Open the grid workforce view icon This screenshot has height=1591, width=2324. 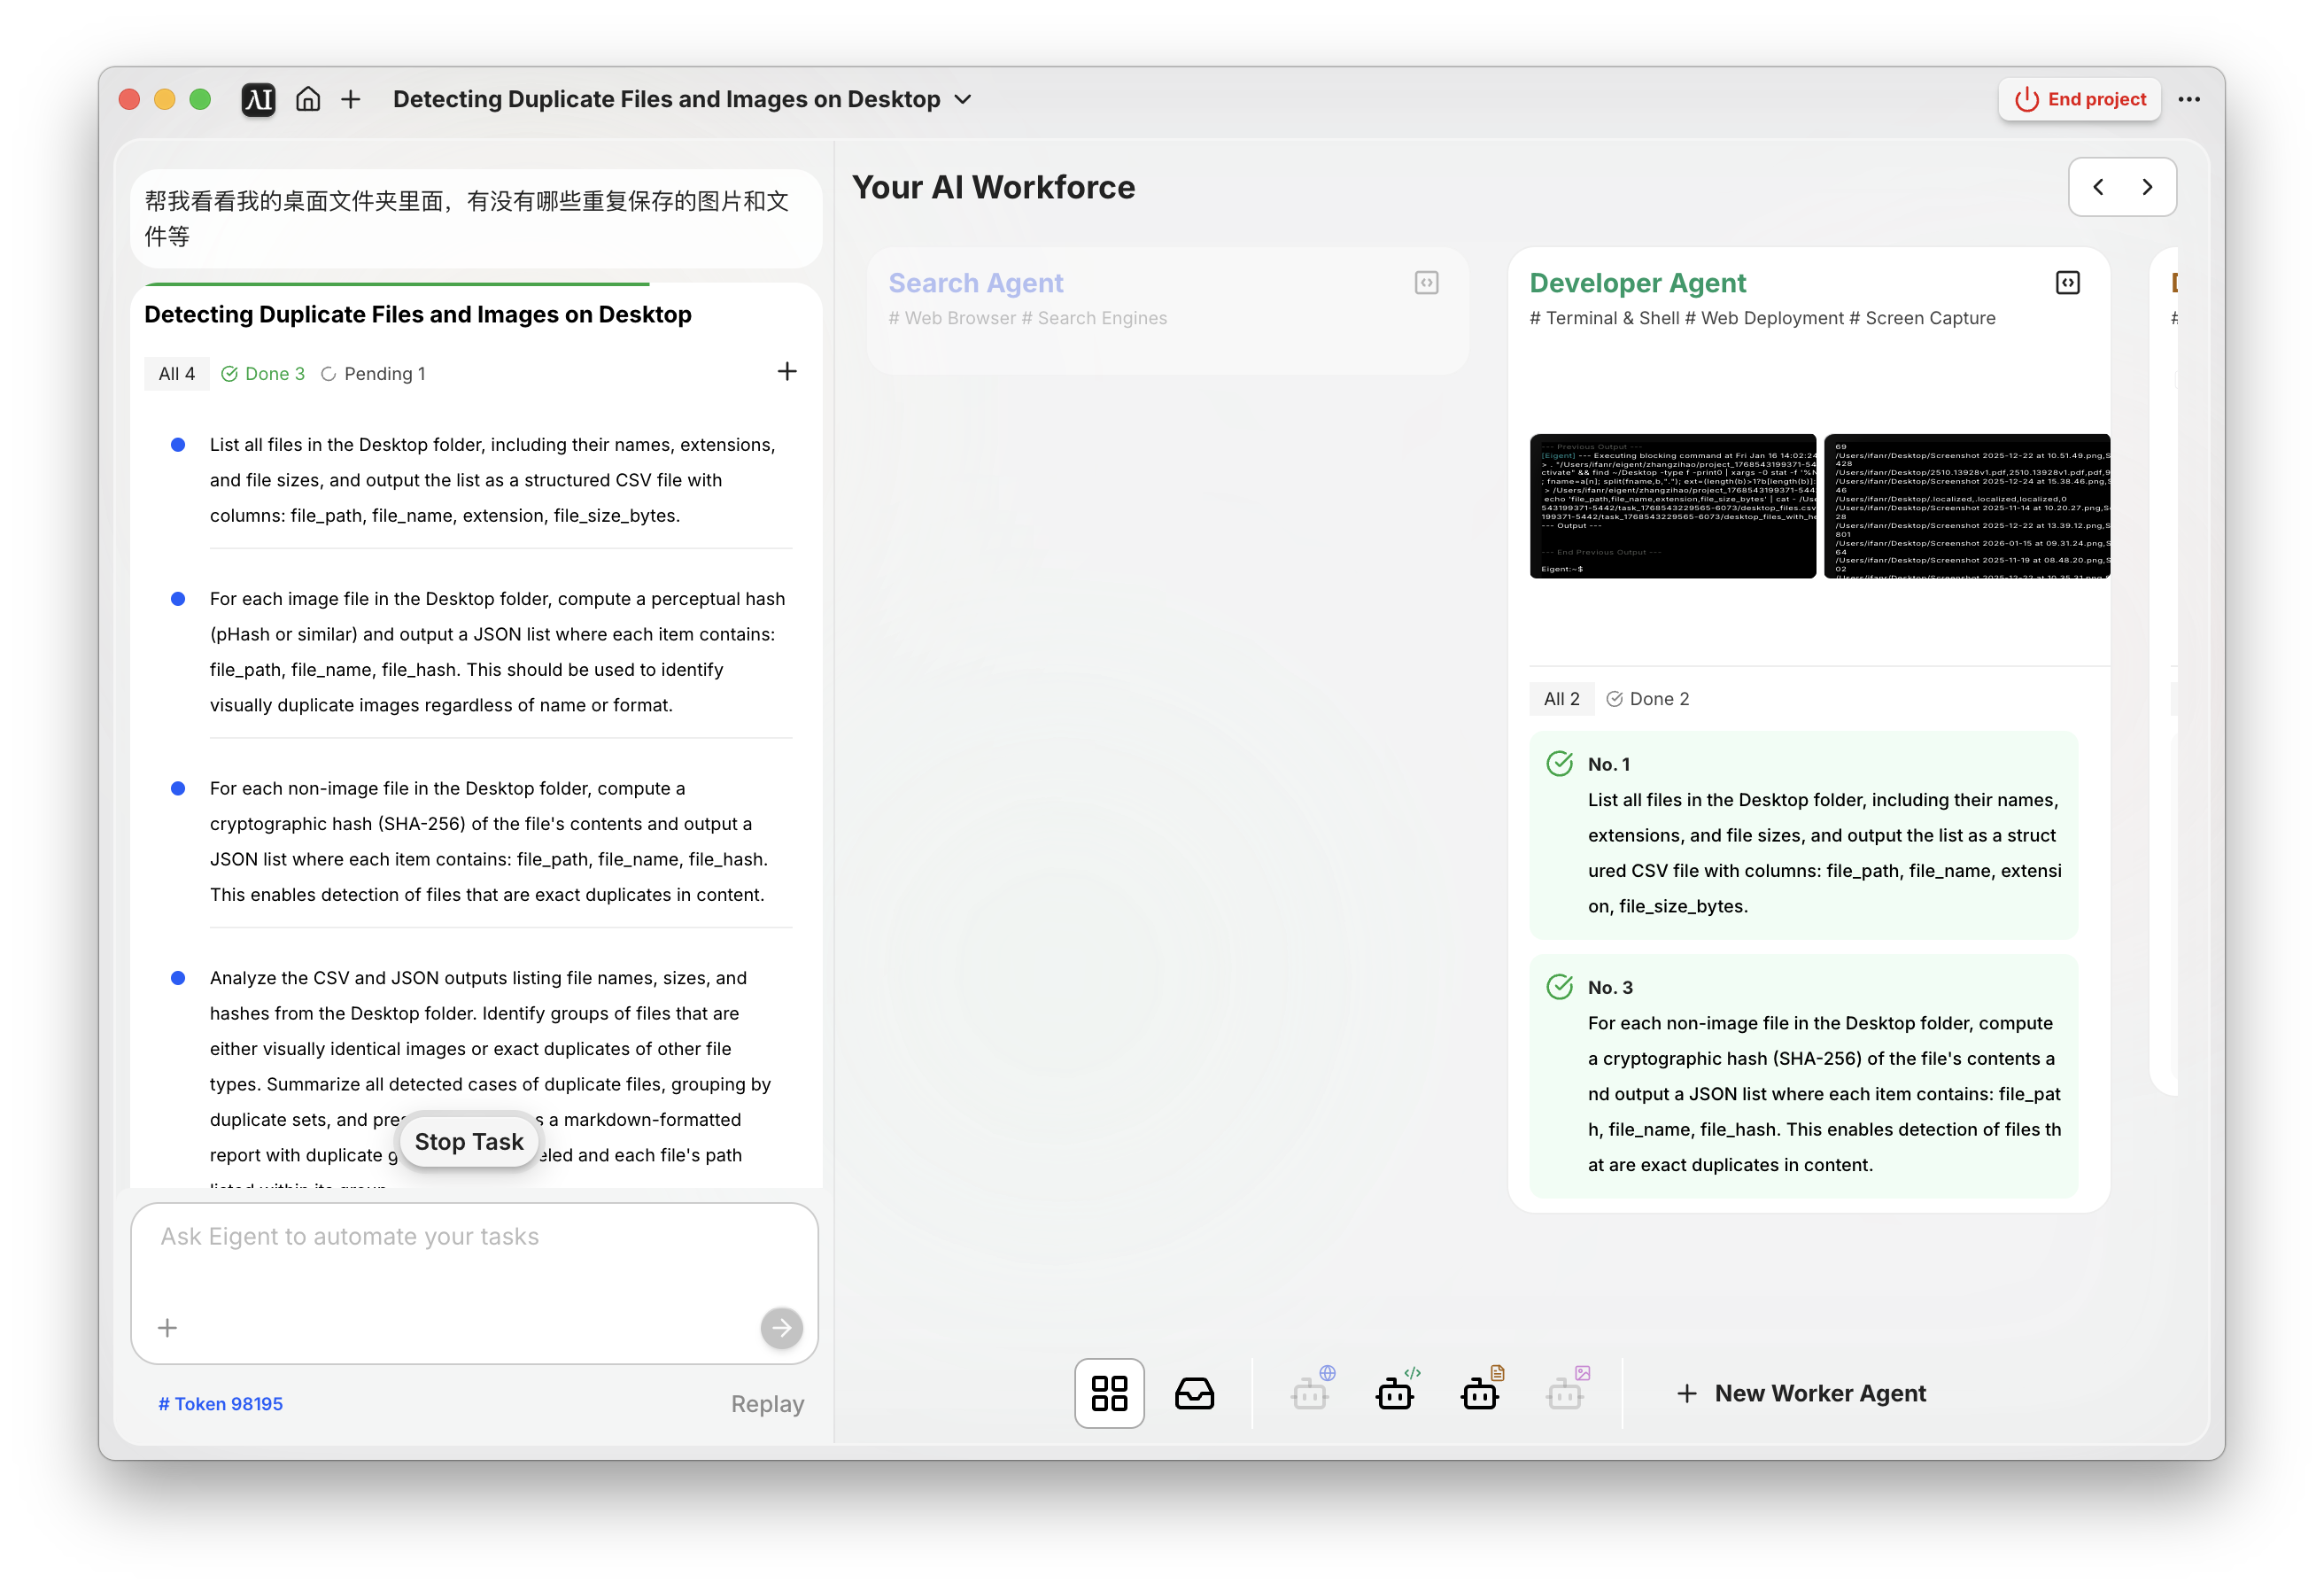[1109, 1393]
